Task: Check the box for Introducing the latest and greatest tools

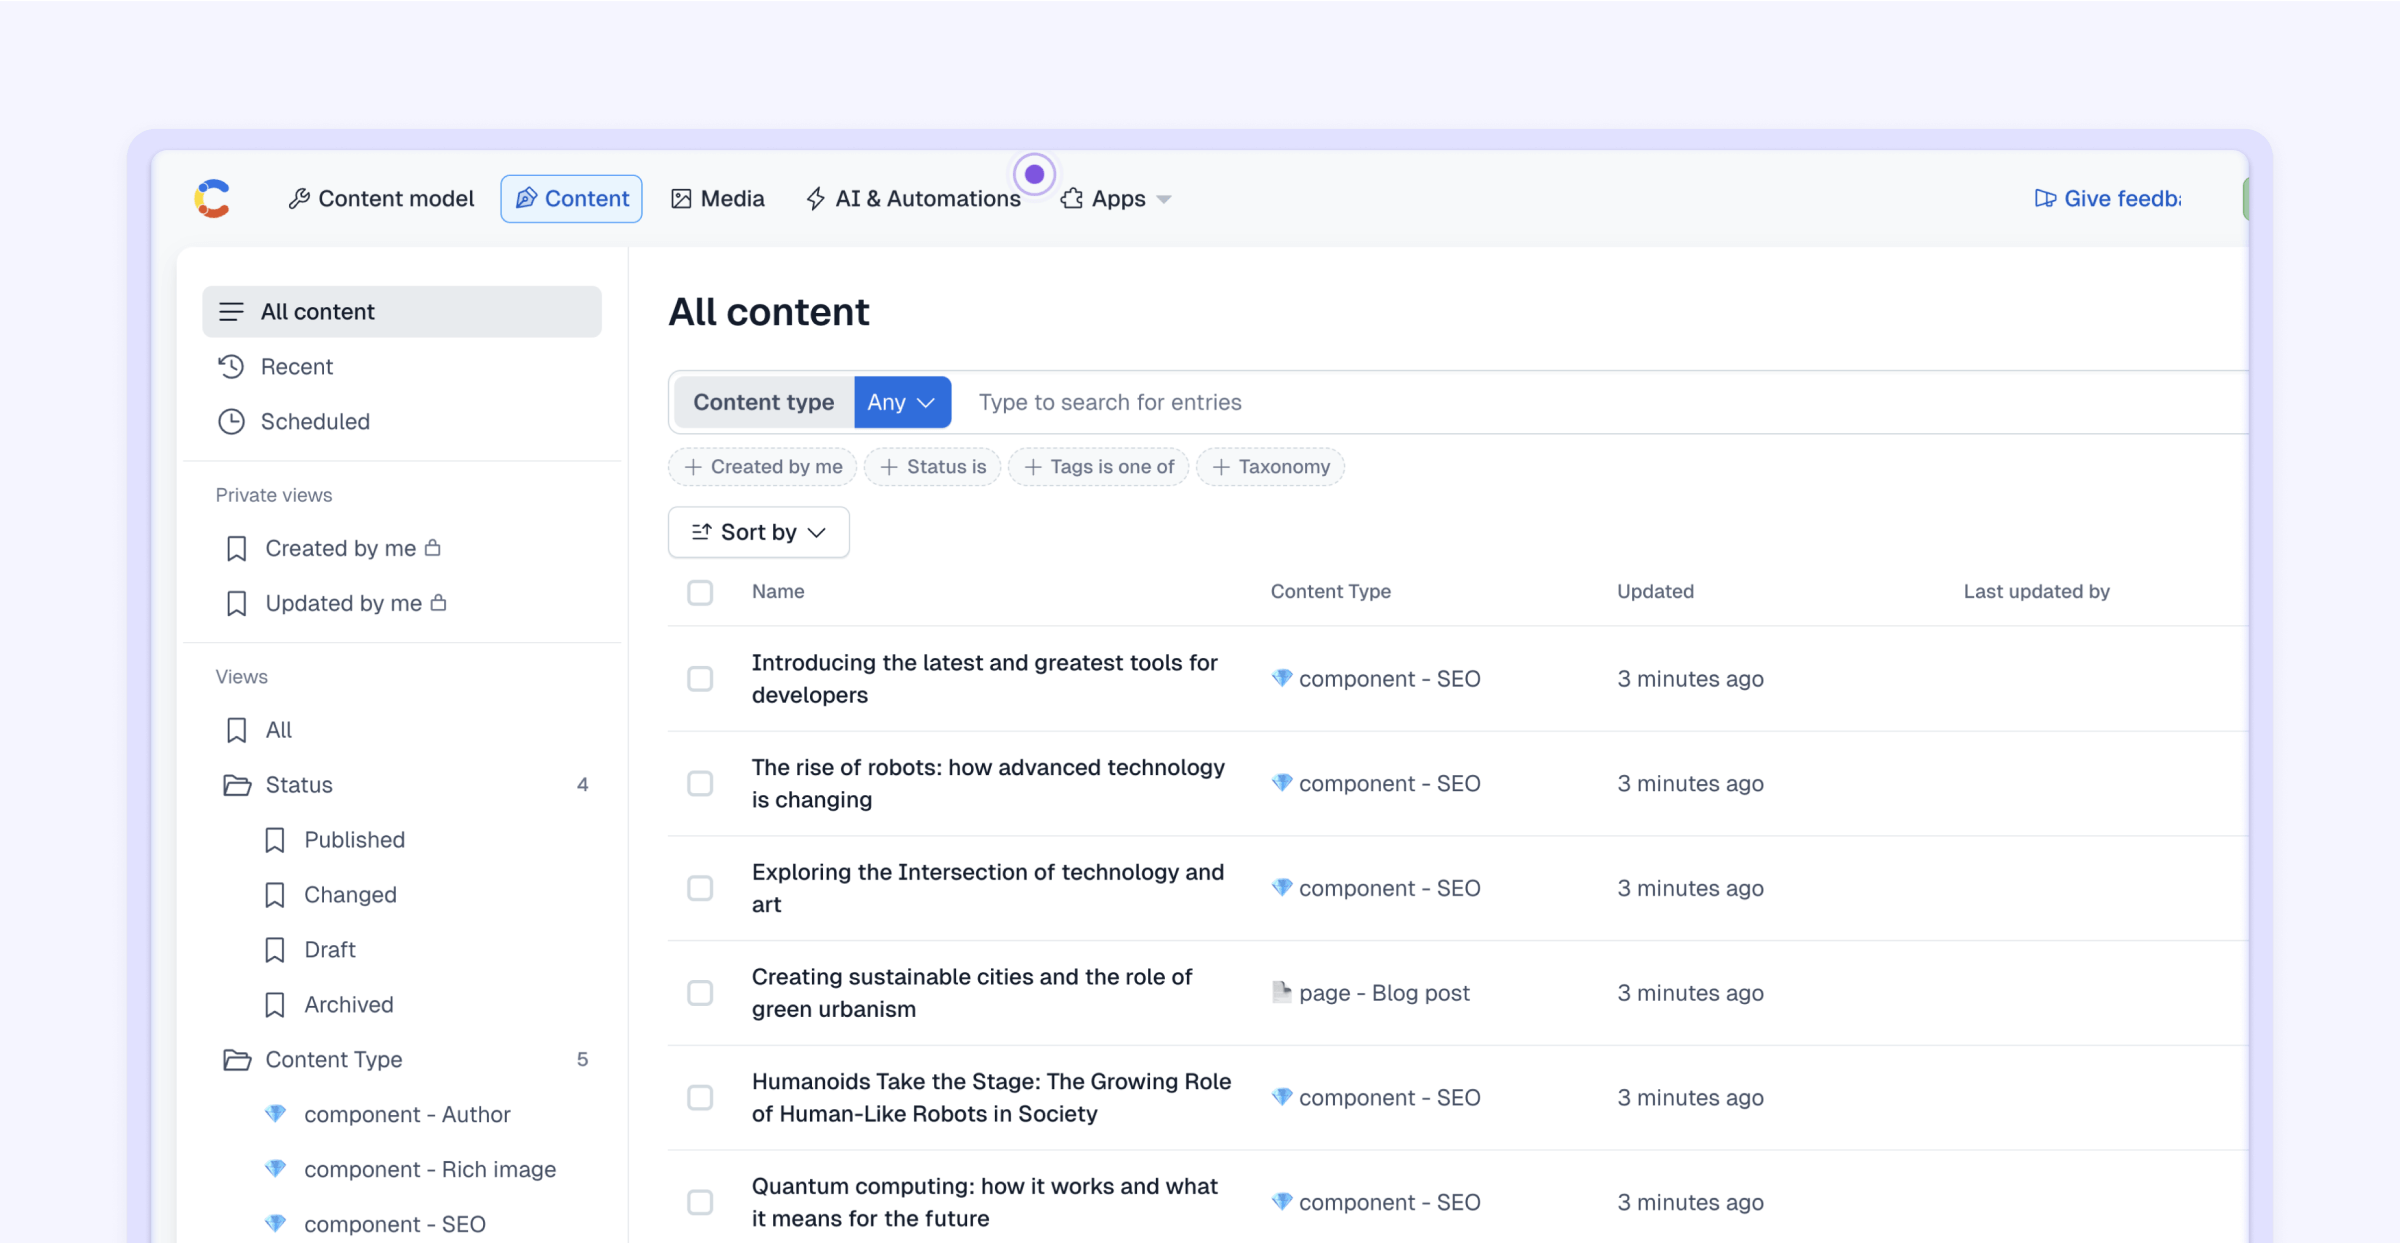Action: [700, 679]
